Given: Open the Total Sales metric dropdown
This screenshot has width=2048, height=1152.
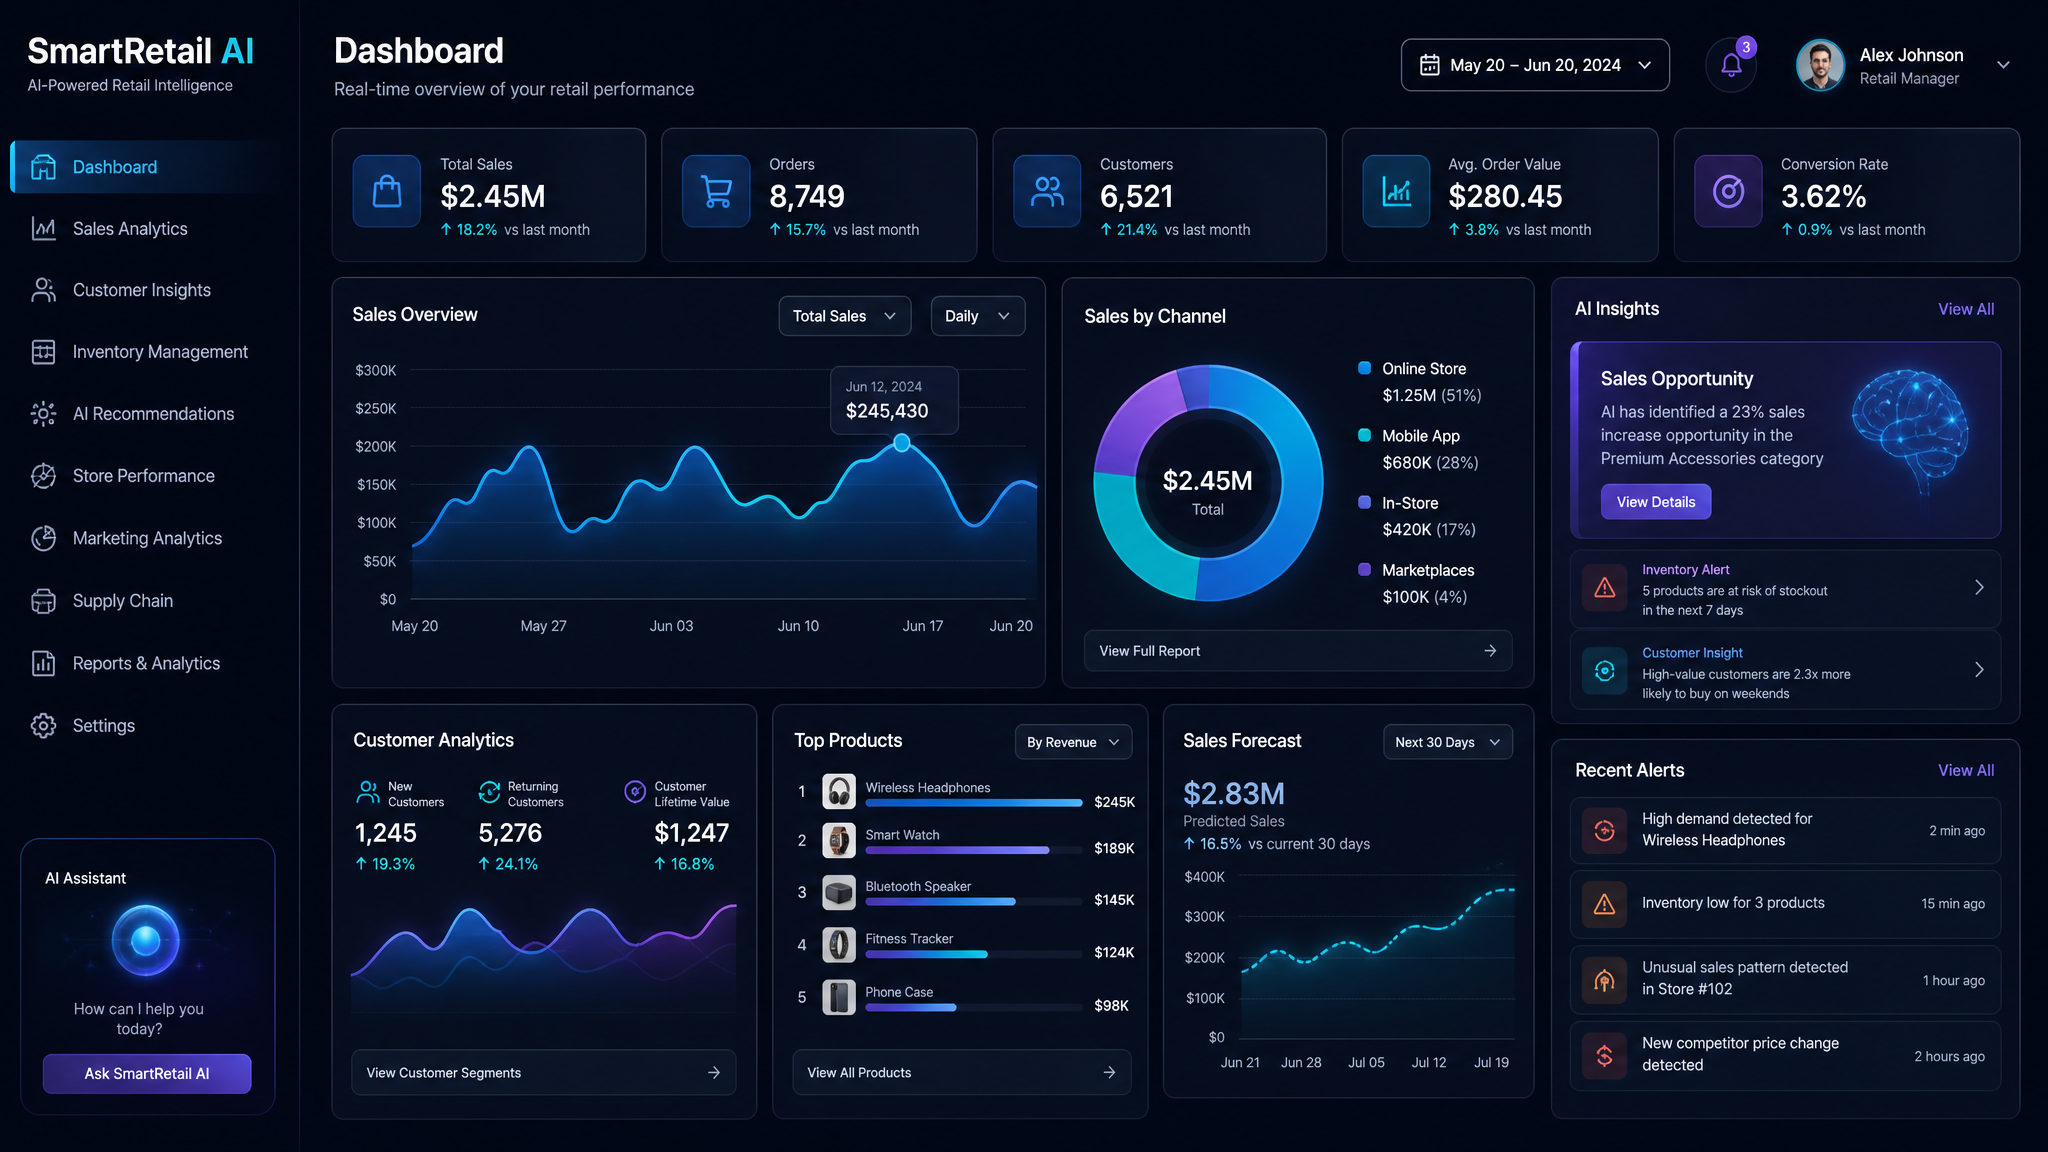Looking at the screenshot, I should click(x=845, y=316).
